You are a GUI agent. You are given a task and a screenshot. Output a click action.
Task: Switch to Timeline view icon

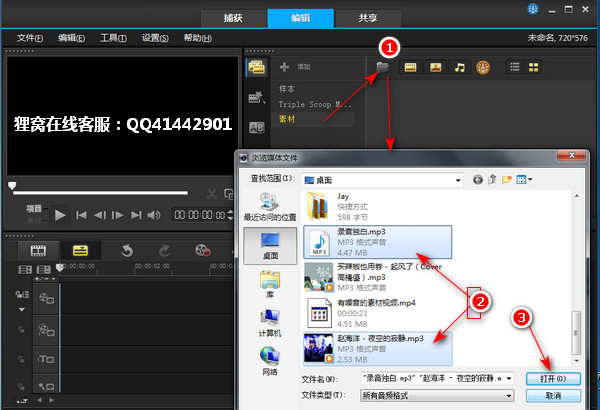click(x=80, y=251)
